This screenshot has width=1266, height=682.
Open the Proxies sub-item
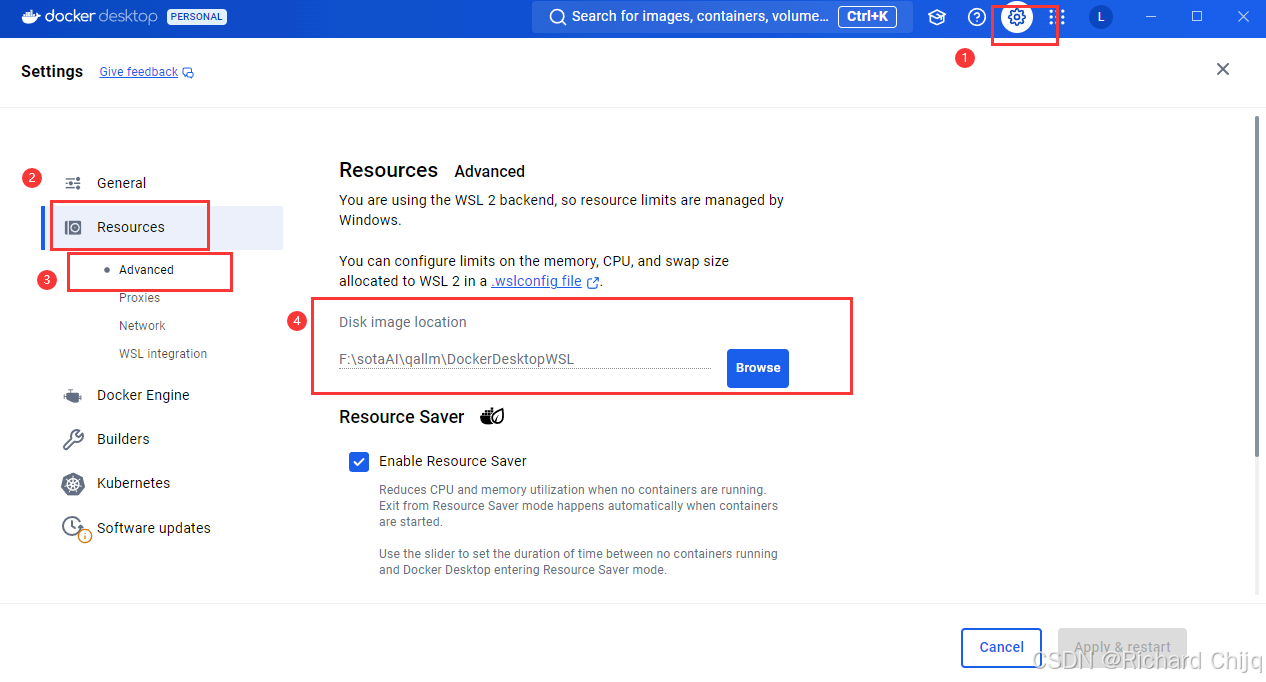coord(139,298)
